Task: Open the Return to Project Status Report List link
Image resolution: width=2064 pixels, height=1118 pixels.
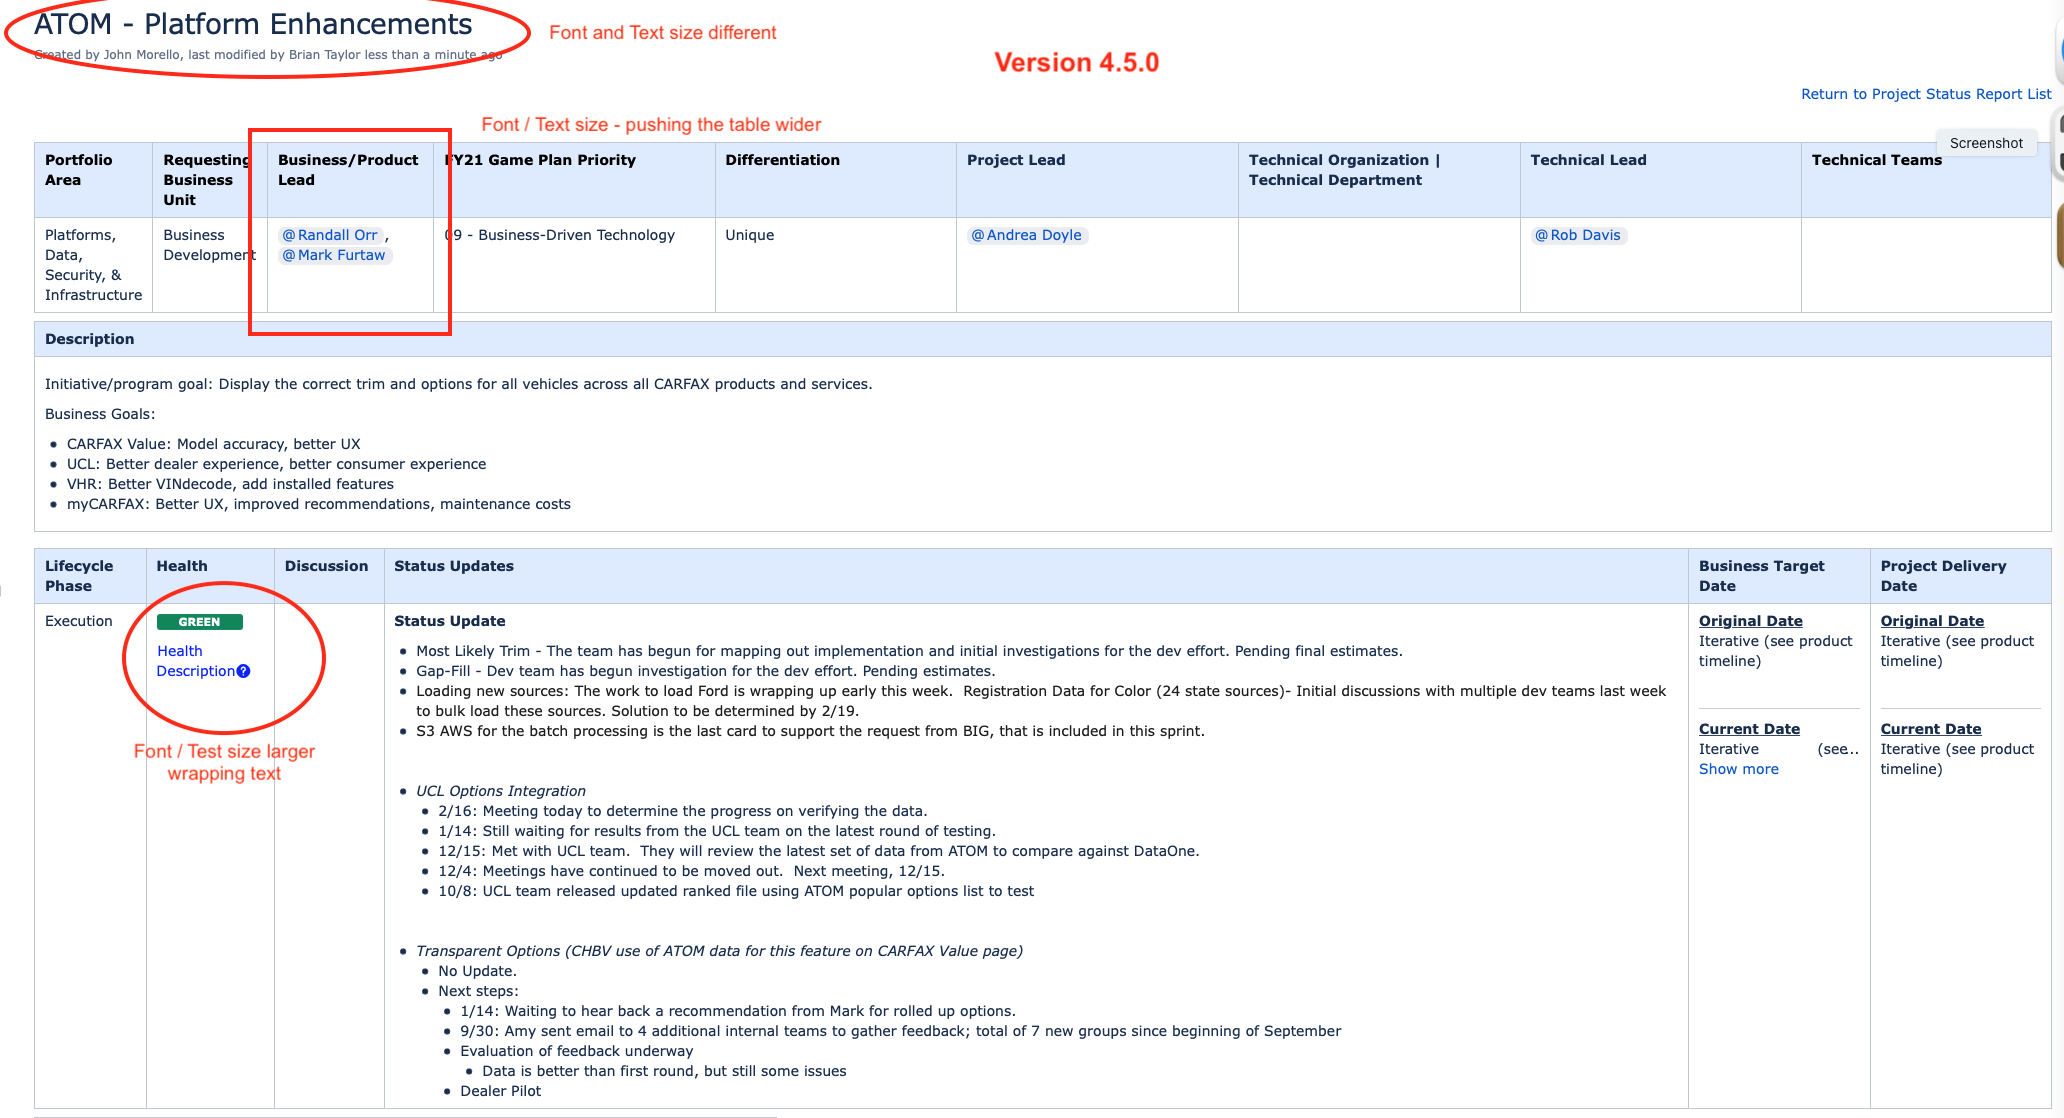Action: click(x=1925, y=93)
